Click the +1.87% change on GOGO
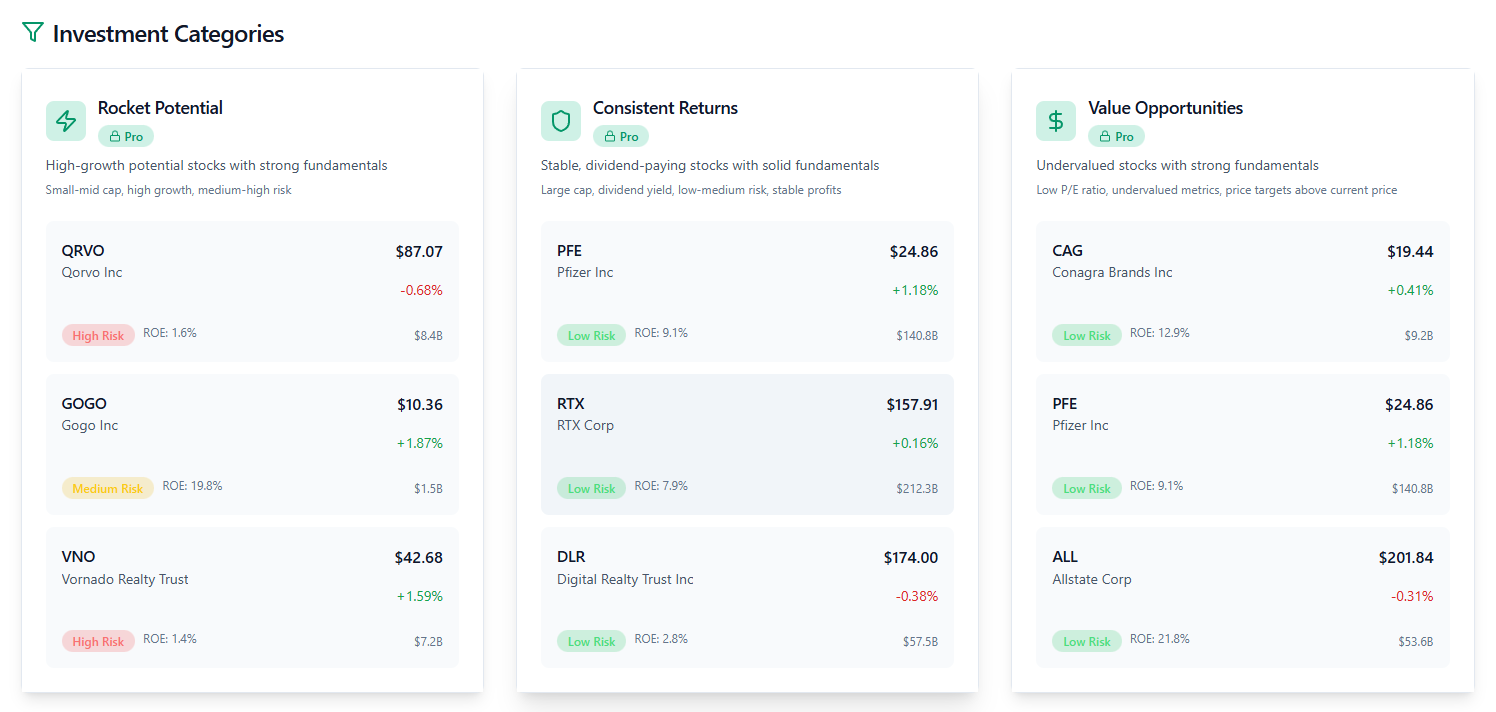 pos(420,443)
